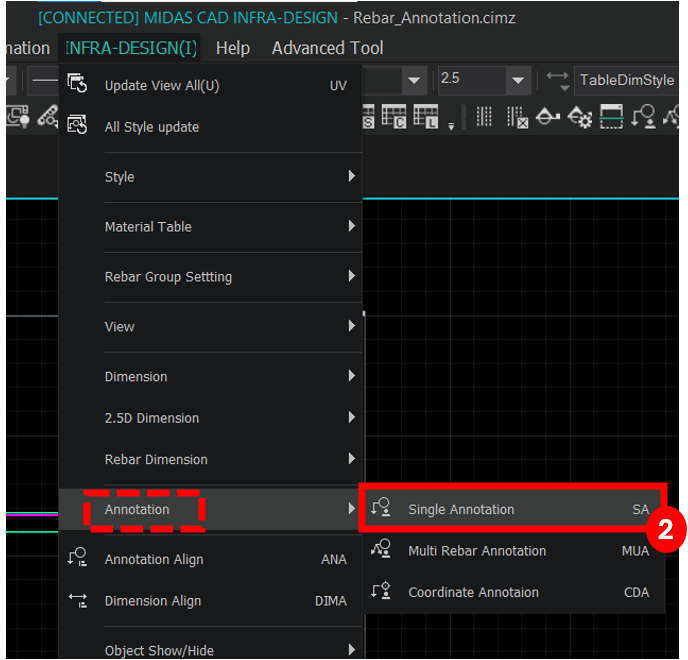Open TableDimStyle dimension style combo box
This screenshot has width=688, height=660.
(x=626, y=80)
